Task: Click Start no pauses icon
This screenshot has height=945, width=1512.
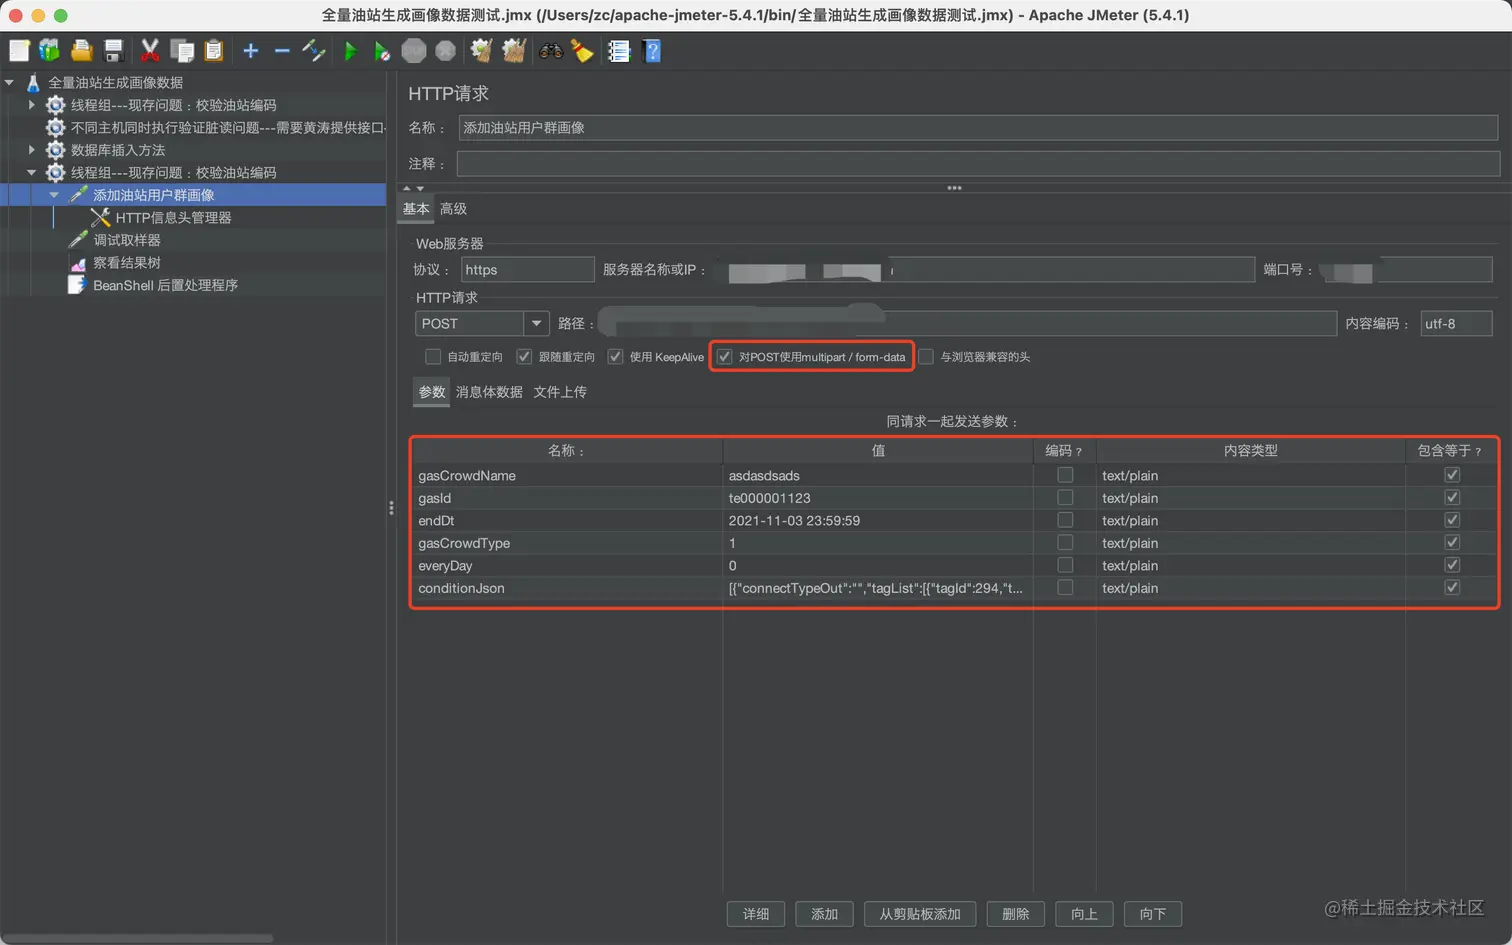Action: 382,51
